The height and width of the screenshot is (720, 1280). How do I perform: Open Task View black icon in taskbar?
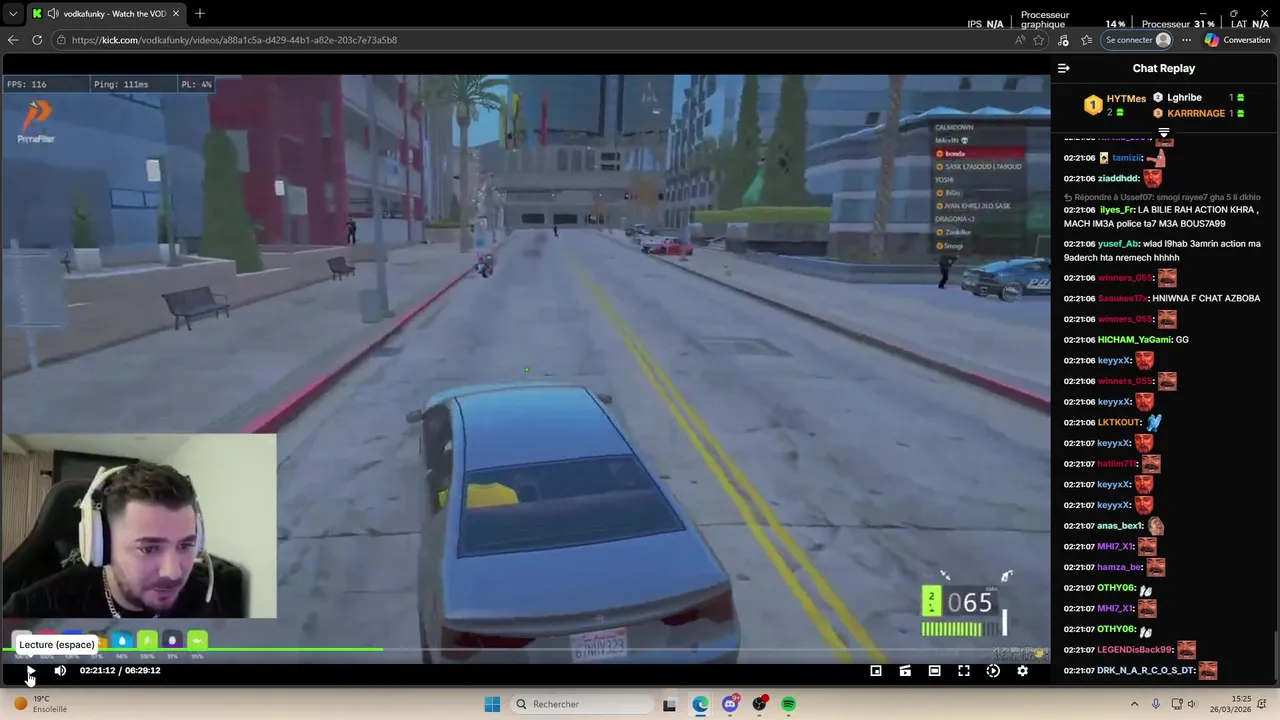pos(669,704)
